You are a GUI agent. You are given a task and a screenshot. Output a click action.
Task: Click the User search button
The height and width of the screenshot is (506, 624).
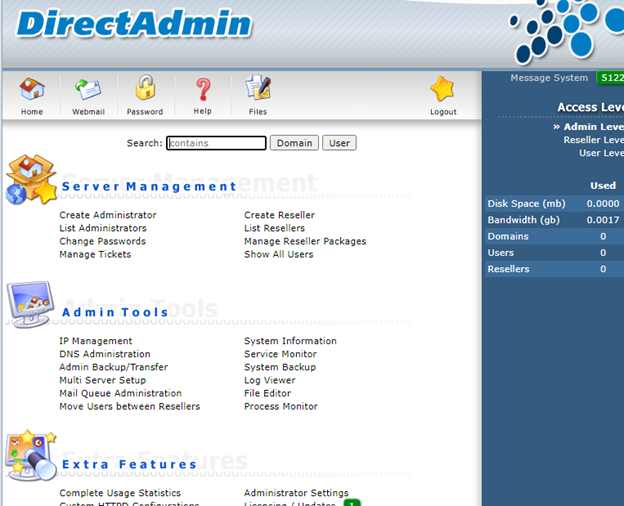tap(339, 143)
